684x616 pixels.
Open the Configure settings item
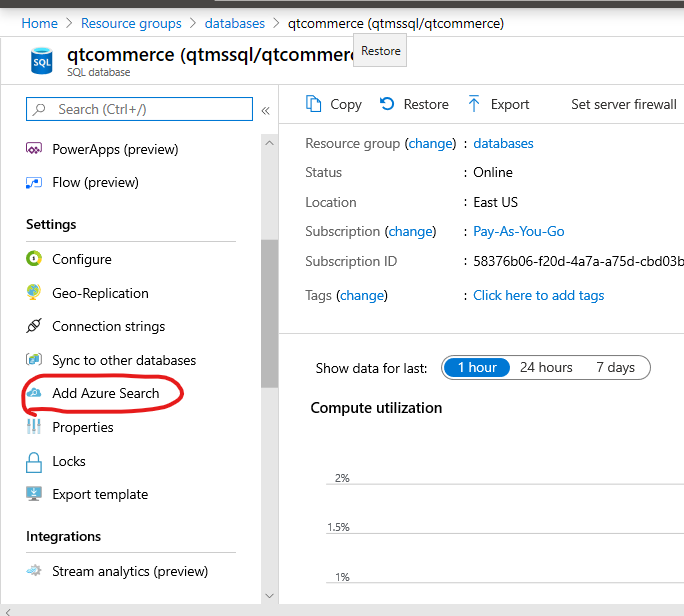click(x=81, y=259)
